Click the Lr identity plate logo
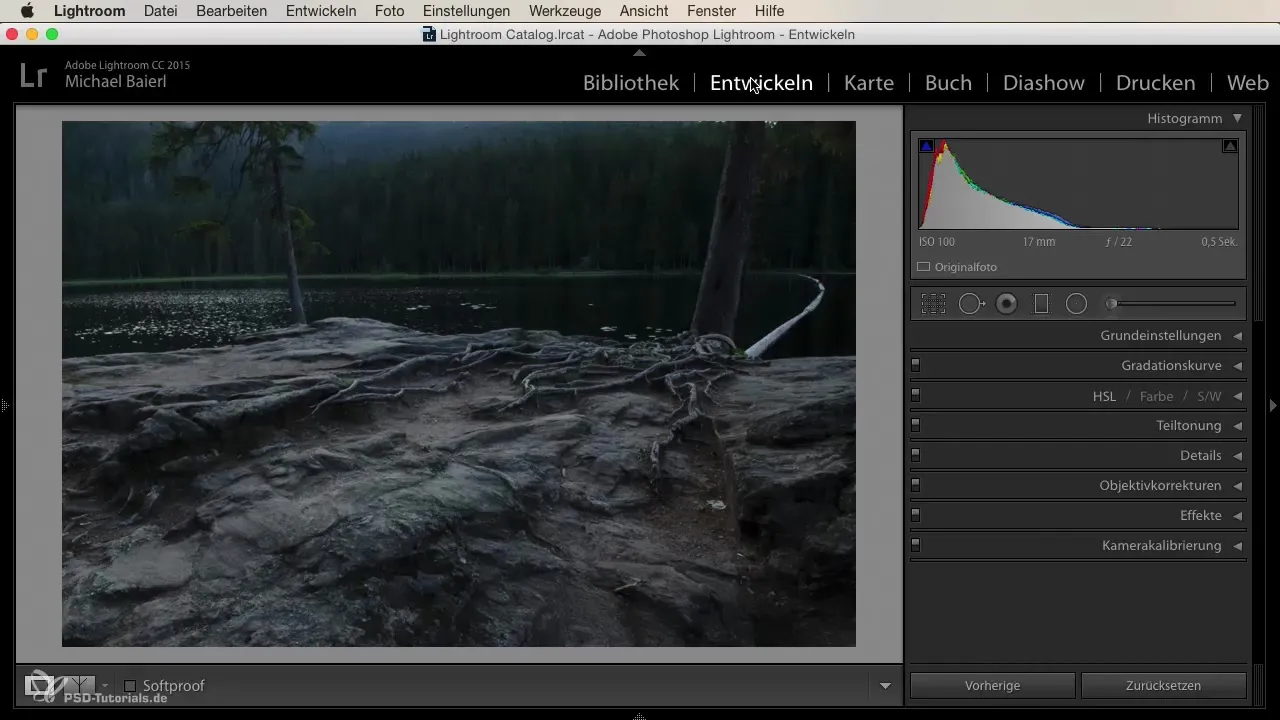This screenshot has height=720, width=1280. point(33,75)
